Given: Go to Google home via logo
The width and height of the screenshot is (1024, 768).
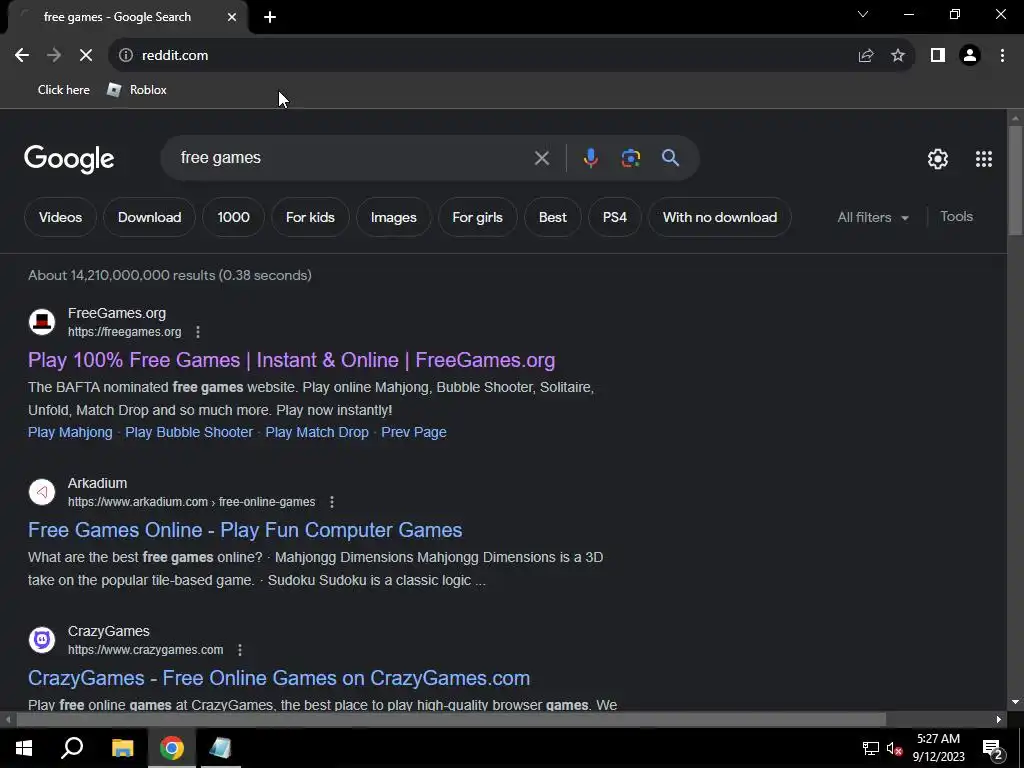Looking at the screenshot, I should [69, 159].
